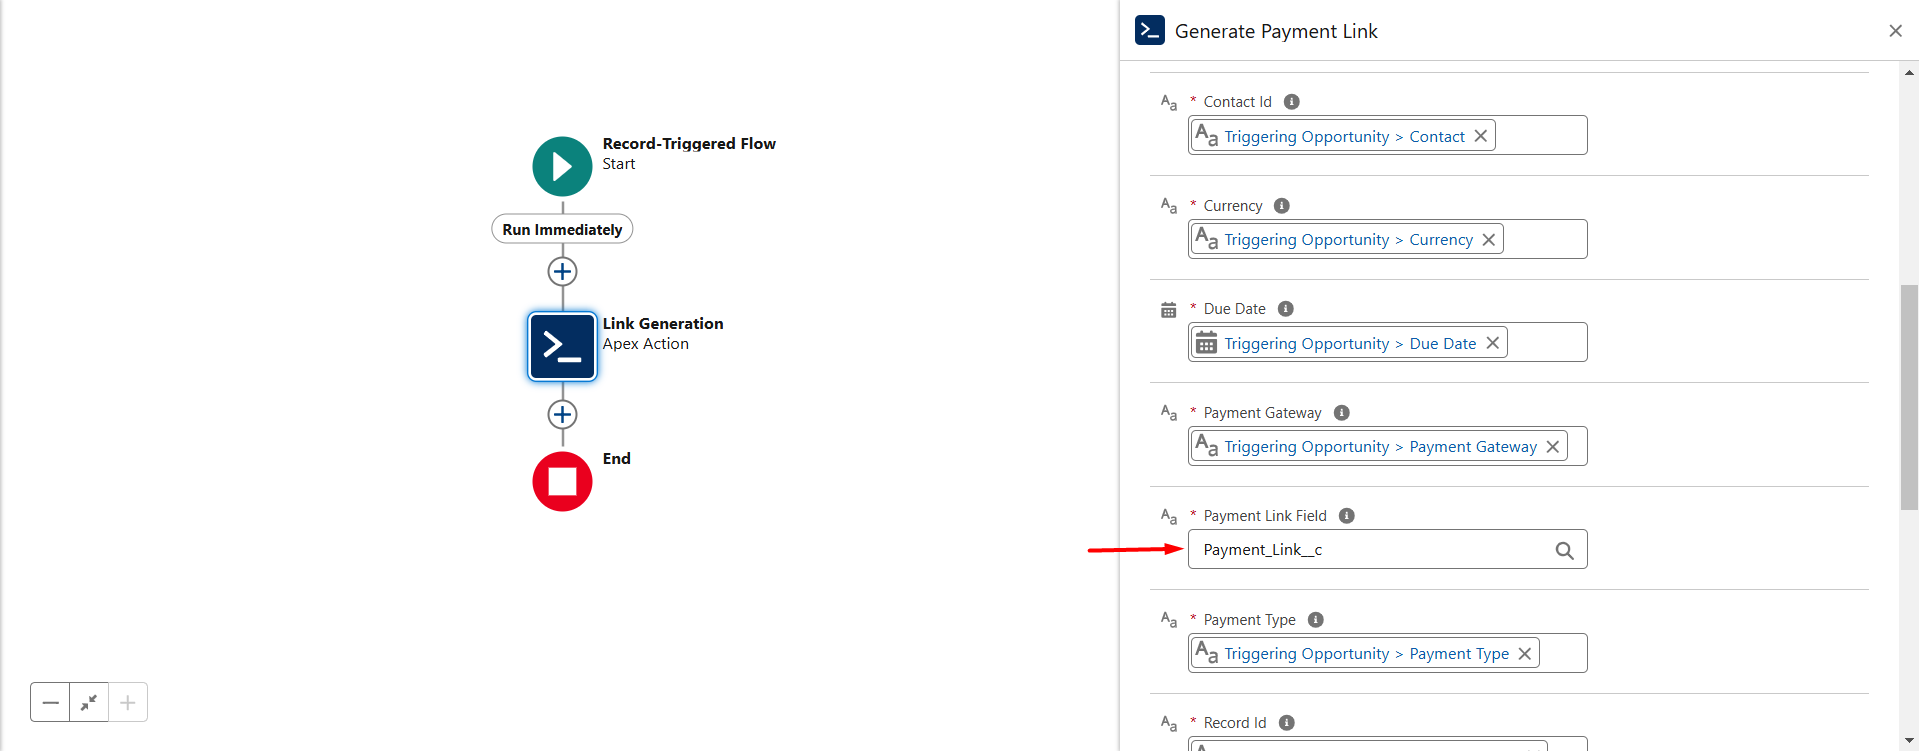Screen dimensions: 1919x751
Task: Select the Triggering Opportunity > Due Date pill text
Action: point(1350,344)
